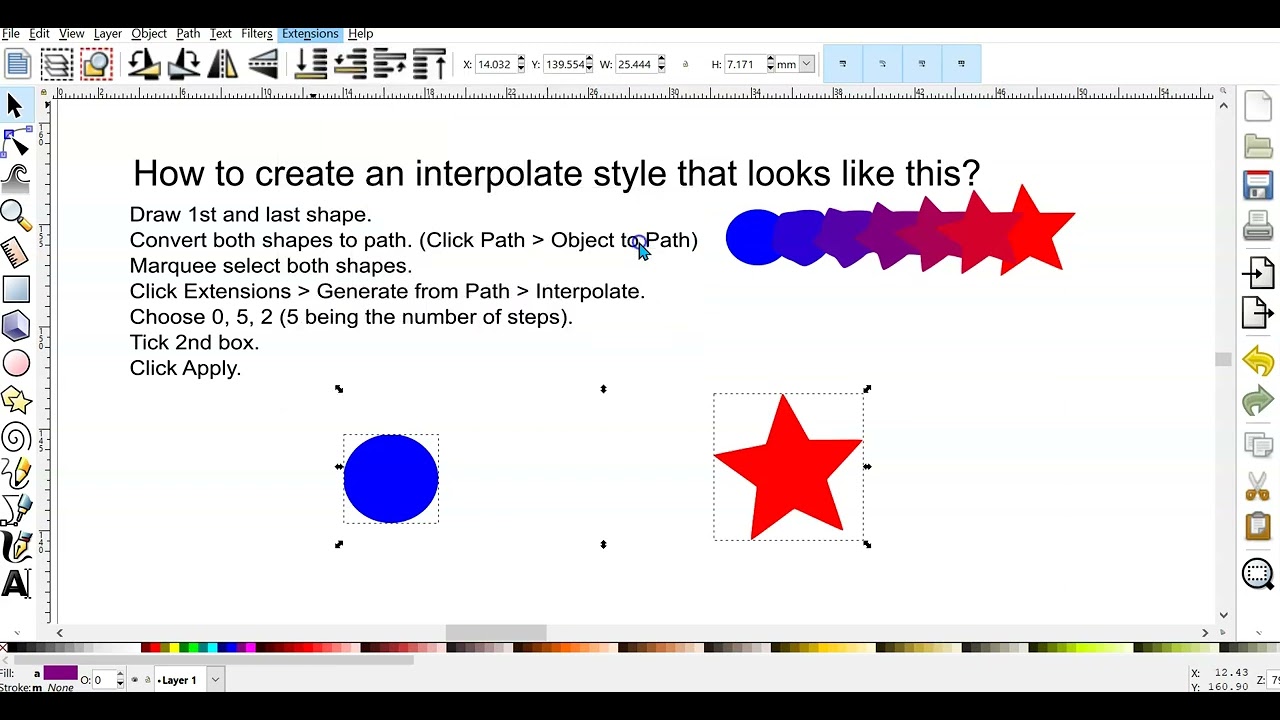The height and width of the screenshot is (720, 1280).
Task: Click Print icon on right toolbar
Action: pyautogui.click(x=1258, y=228)
